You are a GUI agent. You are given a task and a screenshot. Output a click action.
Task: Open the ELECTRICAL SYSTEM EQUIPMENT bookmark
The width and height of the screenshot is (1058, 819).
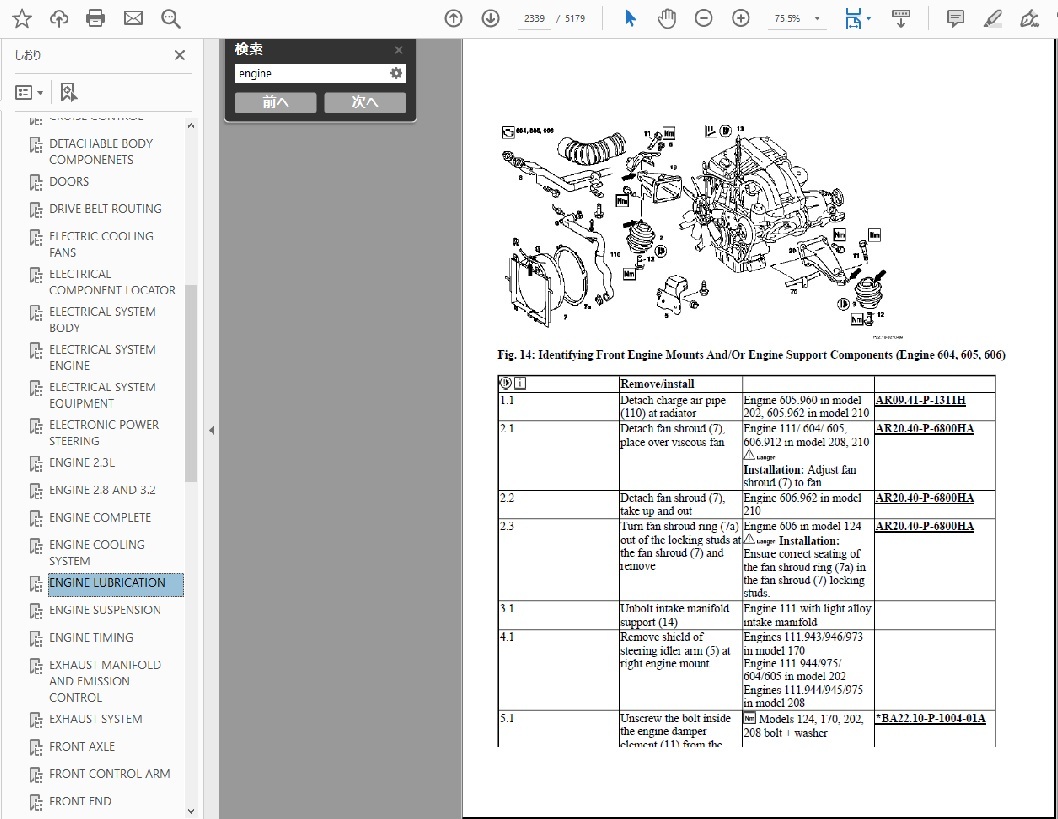[x=102, y=395]
